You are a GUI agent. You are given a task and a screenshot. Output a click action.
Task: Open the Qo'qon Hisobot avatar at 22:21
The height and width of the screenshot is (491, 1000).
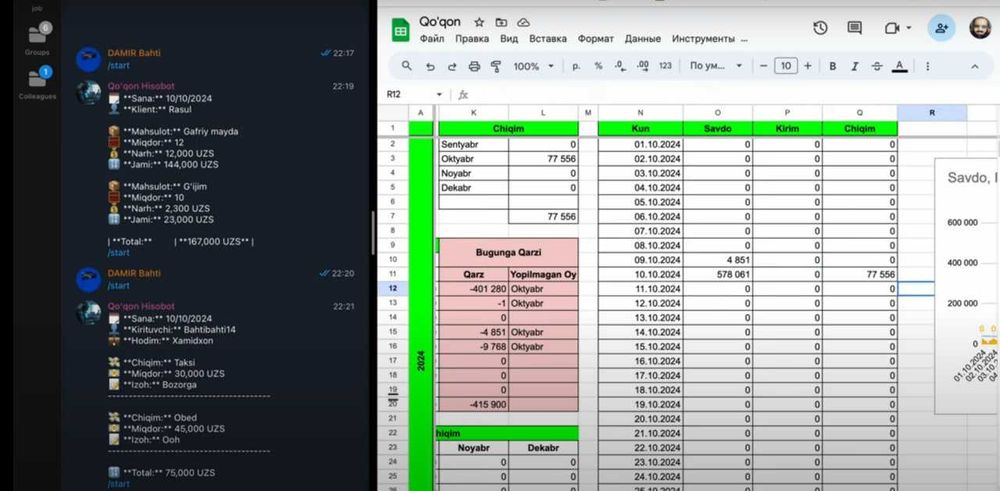coord(89,312)
